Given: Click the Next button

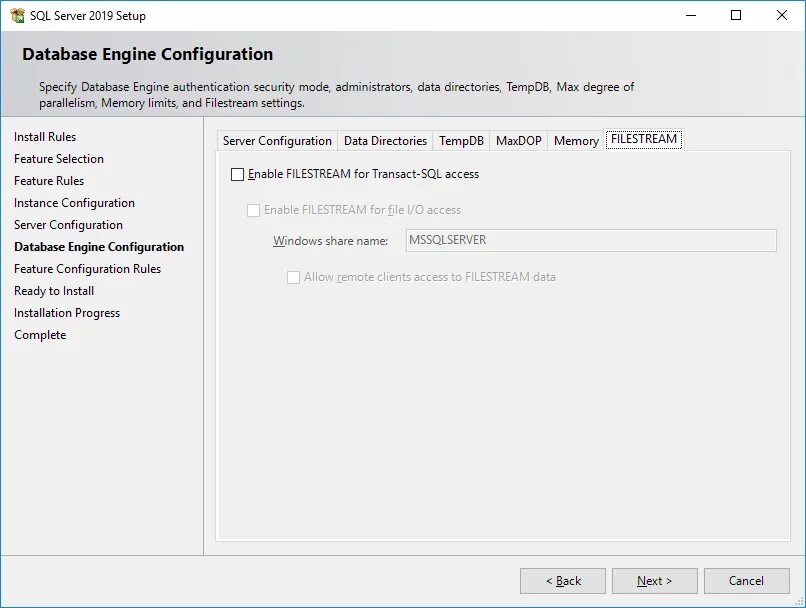Looking at the screenshot, I should (654, 581).
